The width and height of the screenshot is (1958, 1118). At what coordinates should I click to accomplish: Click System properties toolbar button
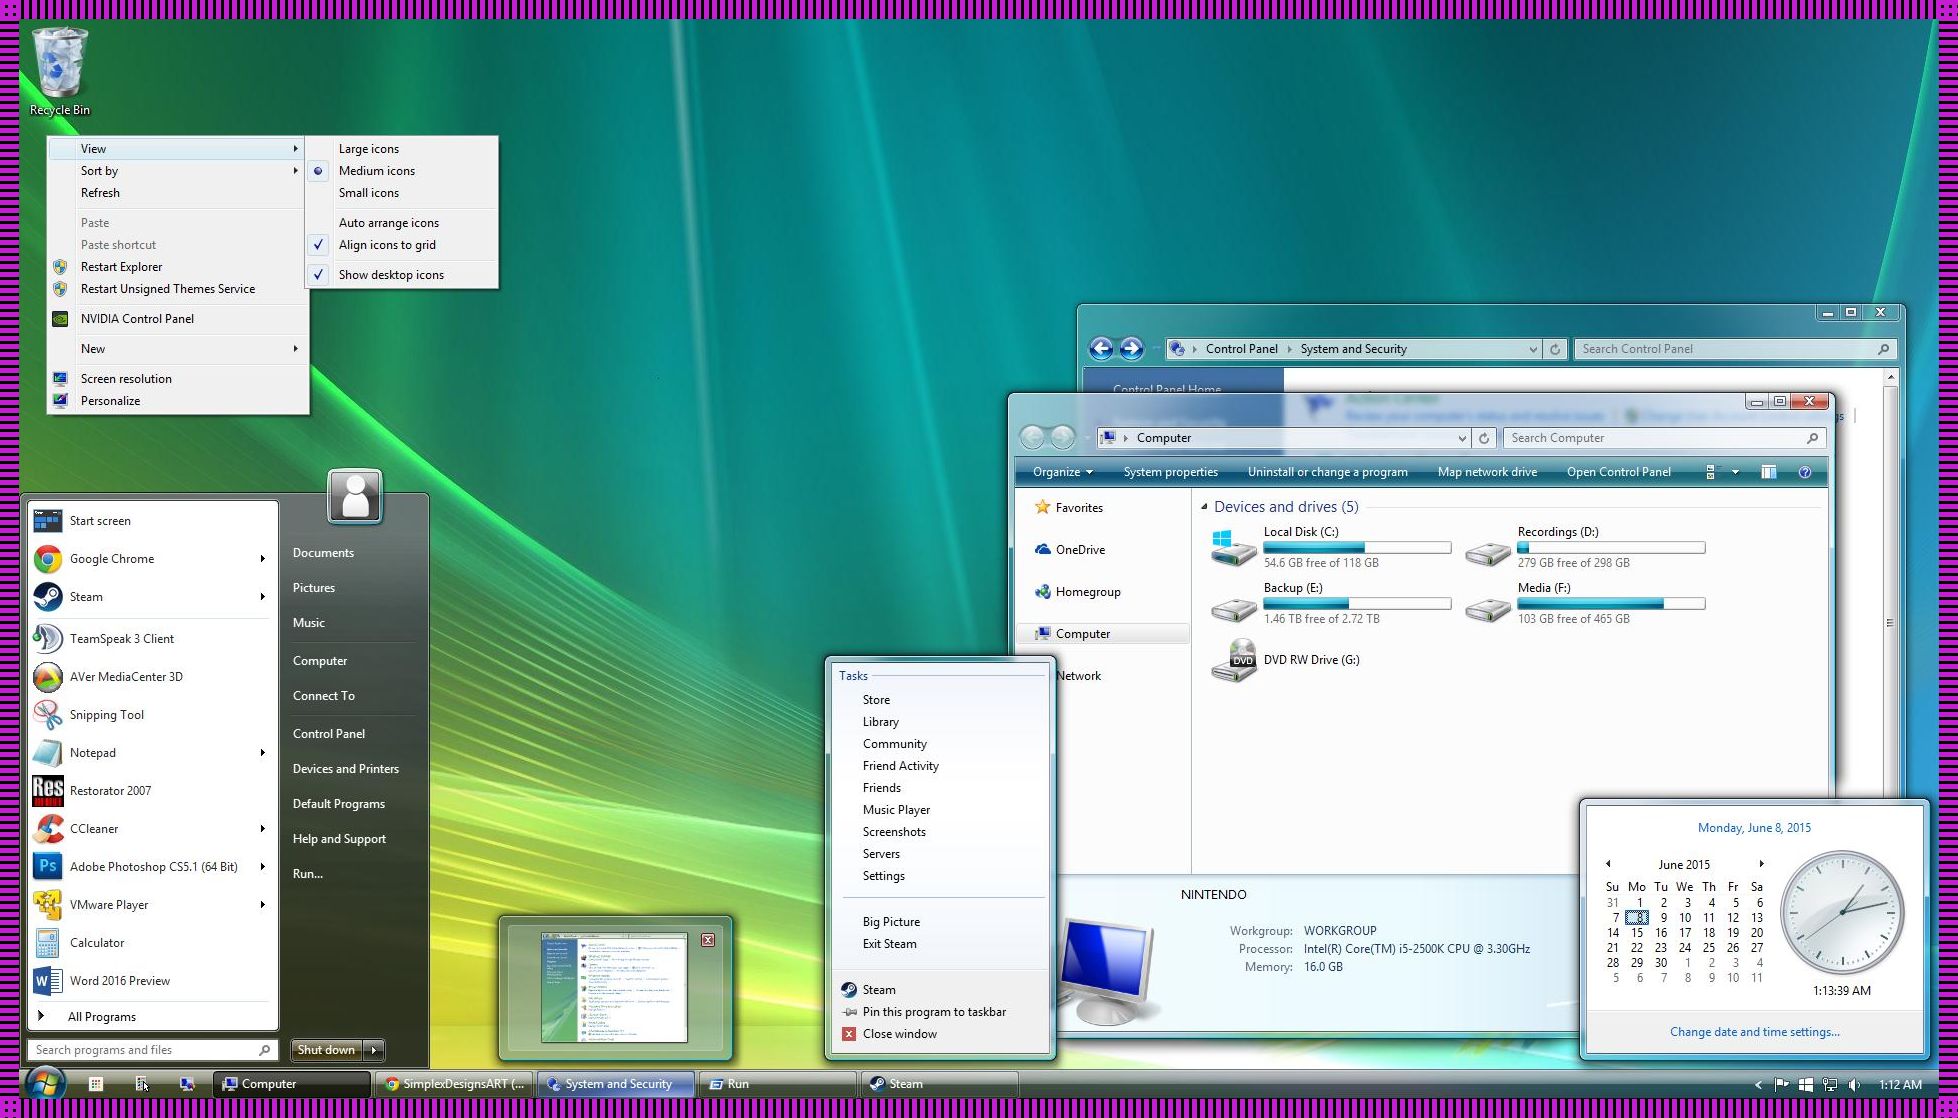point(1170,472)
